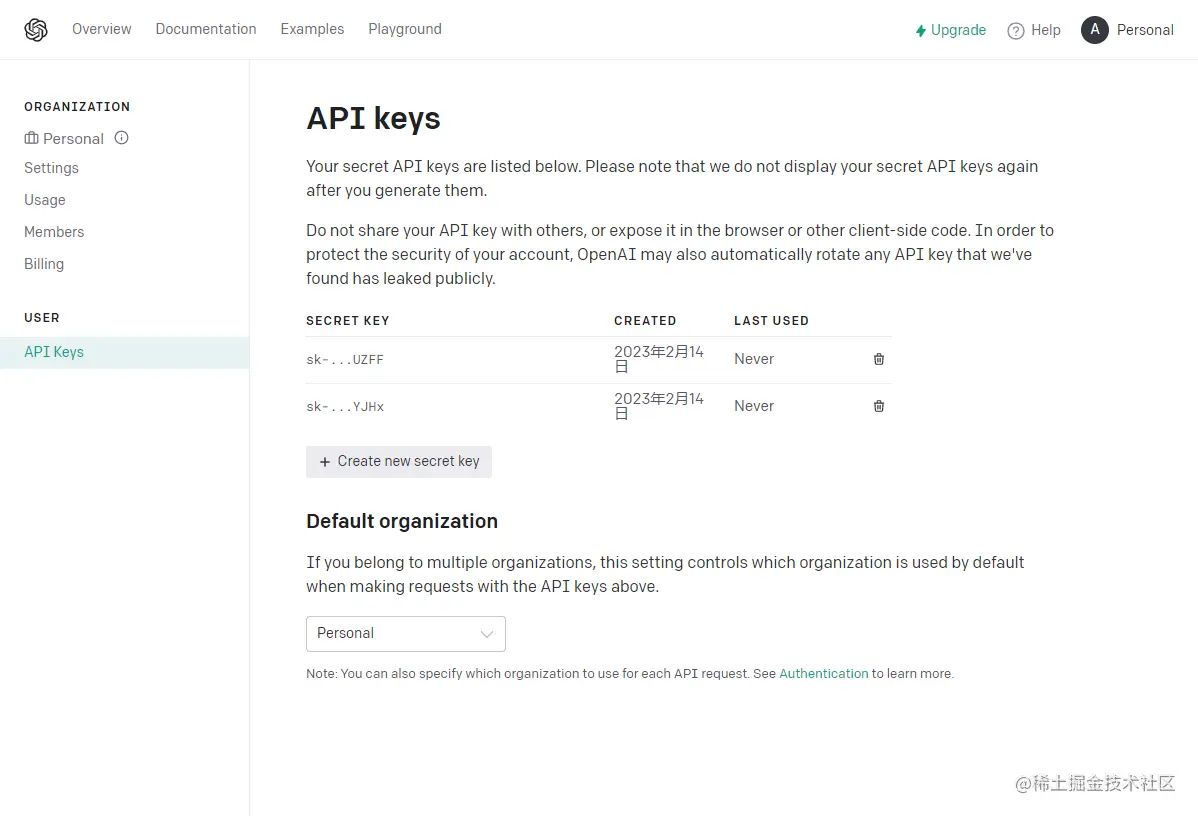The width and height of the screenshot is (1198, 816).
Task: Click the API keys page heading
Action: [374, 119]
